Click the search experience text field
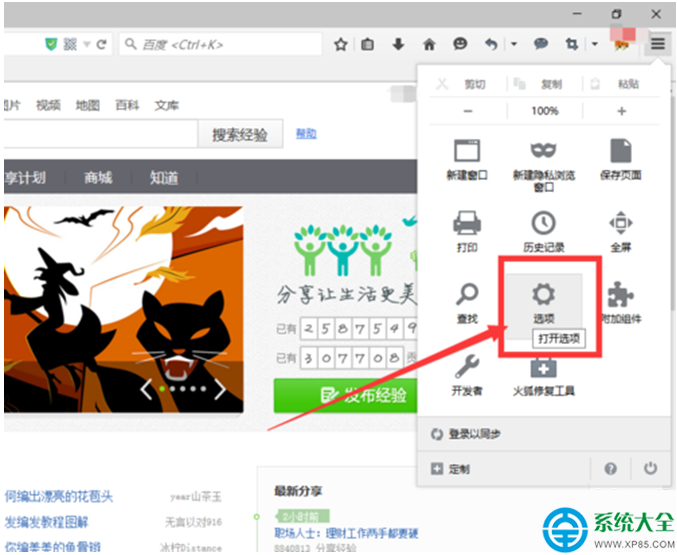The image size is (677, 555). (101, 134)
